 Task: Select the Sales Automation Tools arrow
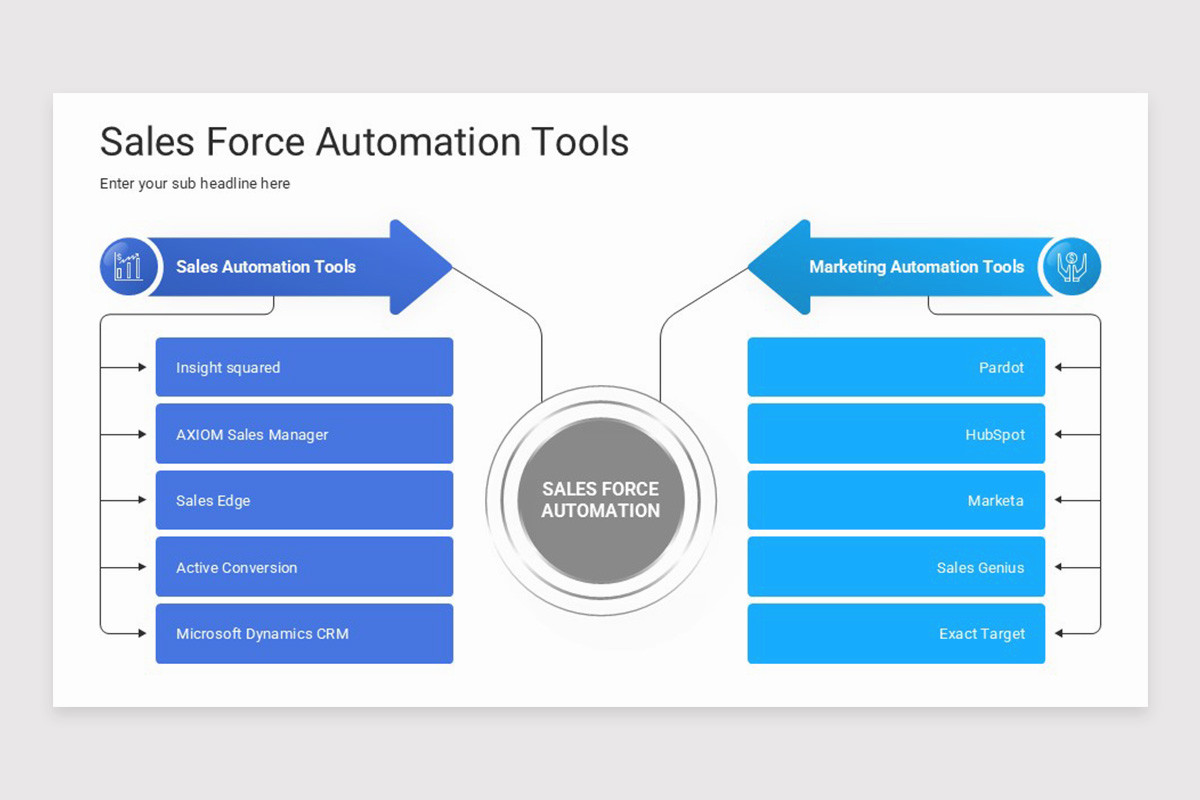pyautogui.click(x=300, y=267)
